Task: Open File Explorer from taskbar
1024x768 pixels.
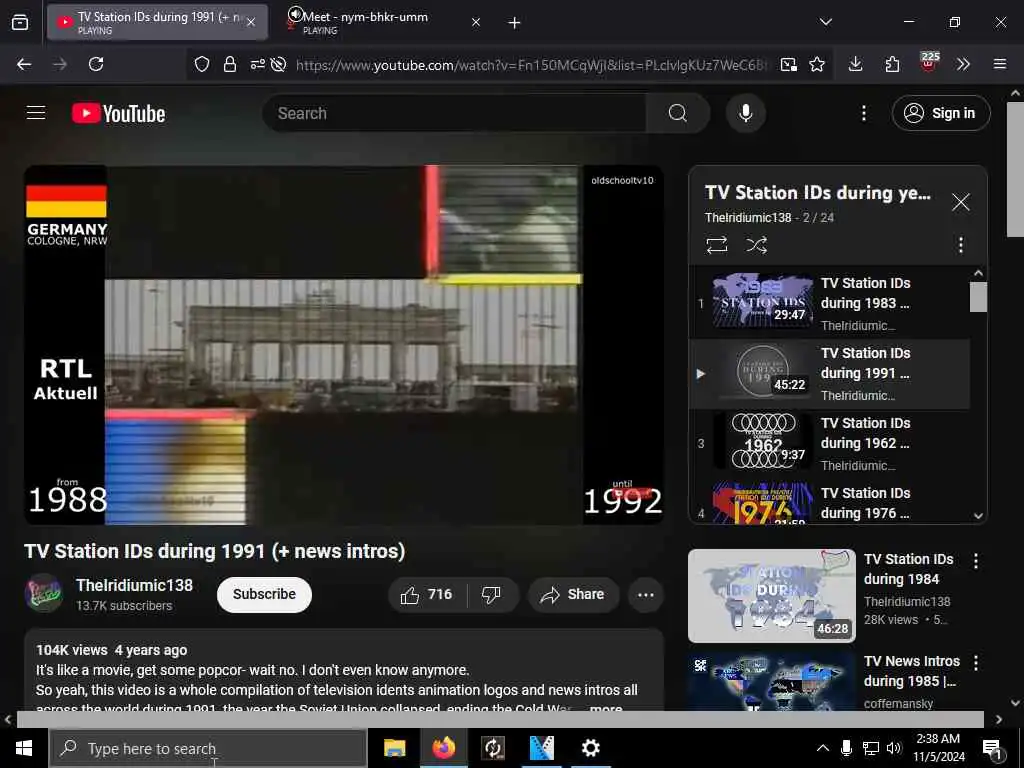Action: [394, 748]
